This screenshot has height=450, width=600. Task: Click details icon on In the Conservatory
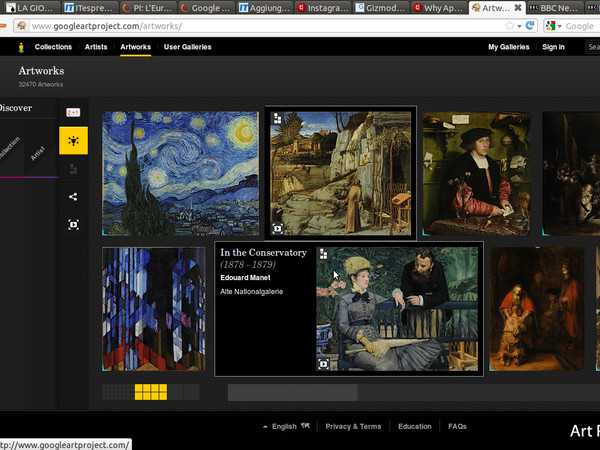point(323,254)
